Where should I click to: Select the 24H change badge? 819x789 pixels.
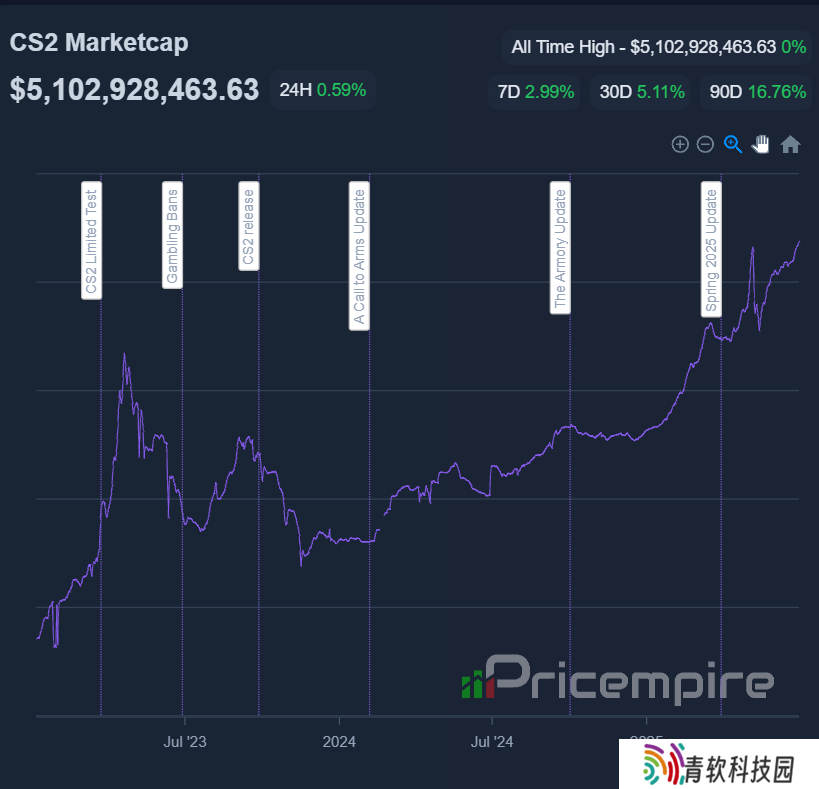tap(322, 90)
